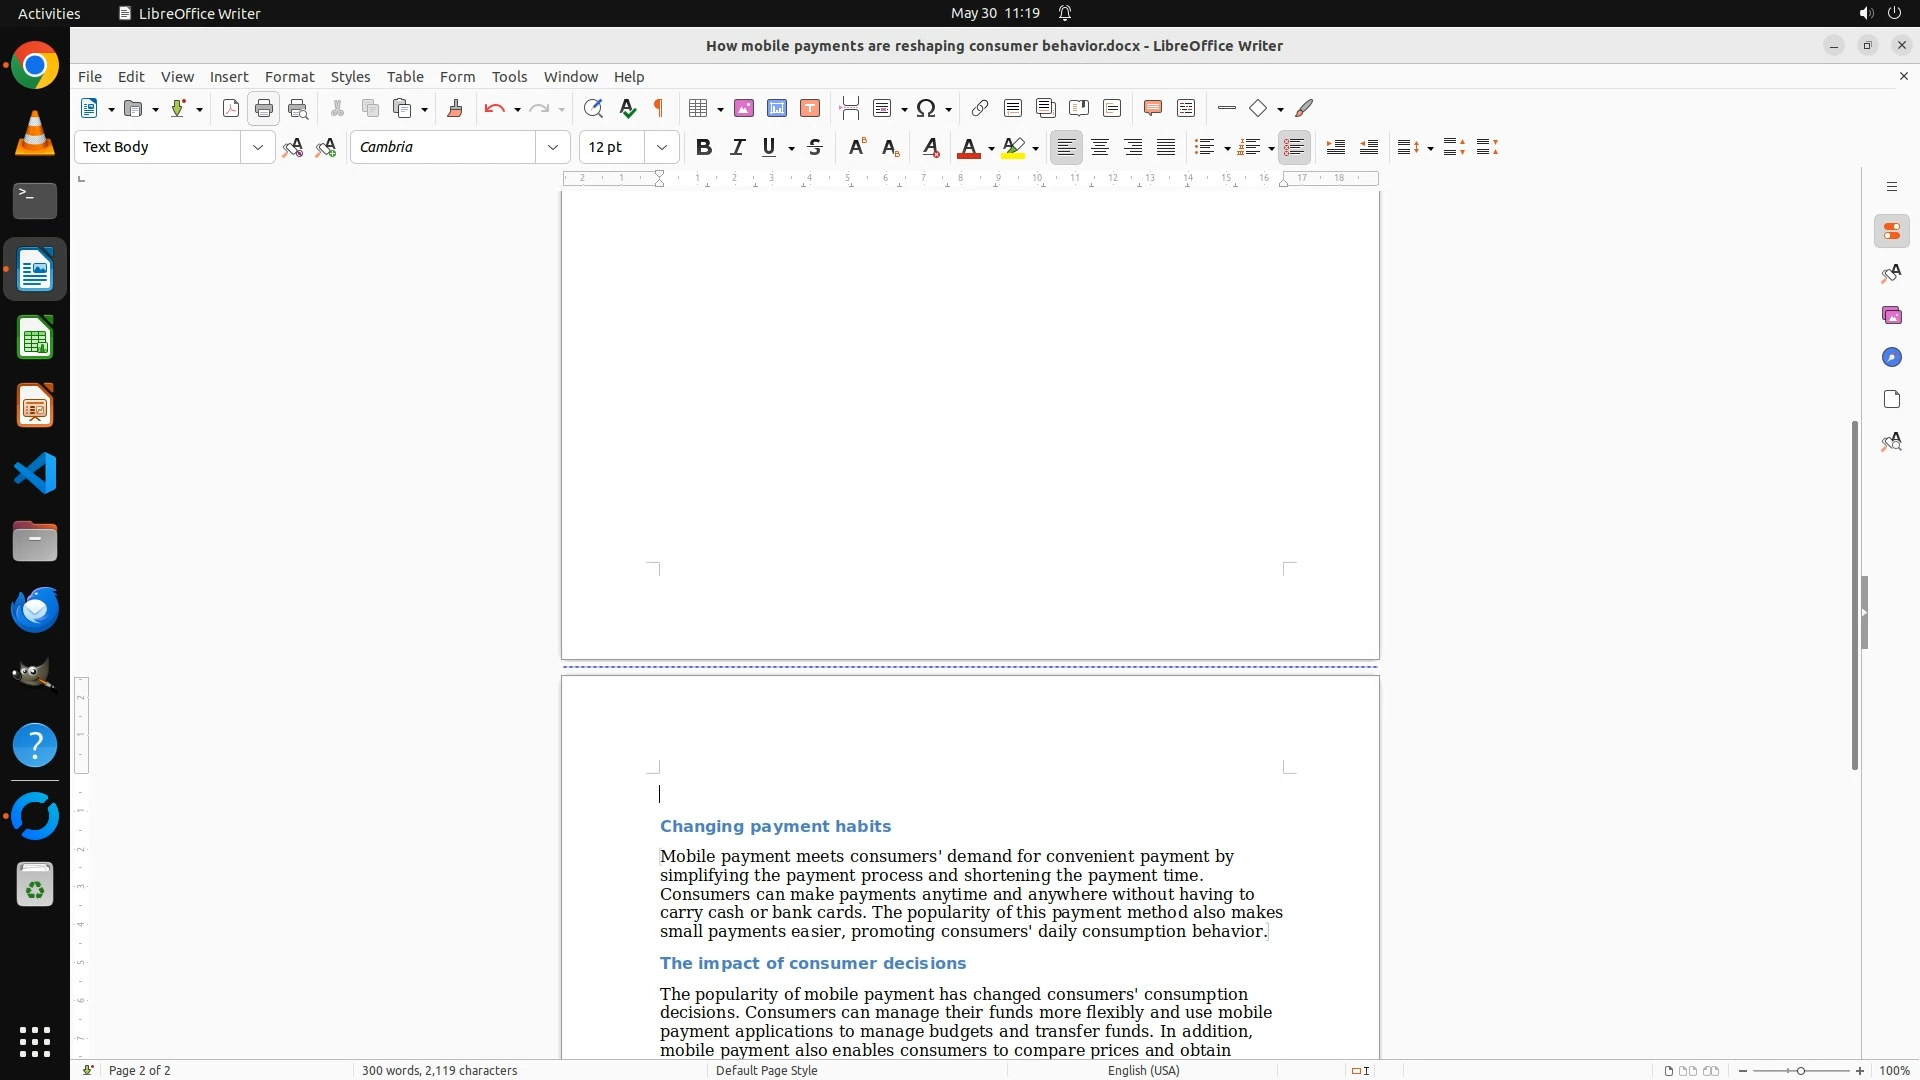Click English (USA) language in status bar
The width and height of the screenshot is (1920, 1080).
[1143, 1070]
